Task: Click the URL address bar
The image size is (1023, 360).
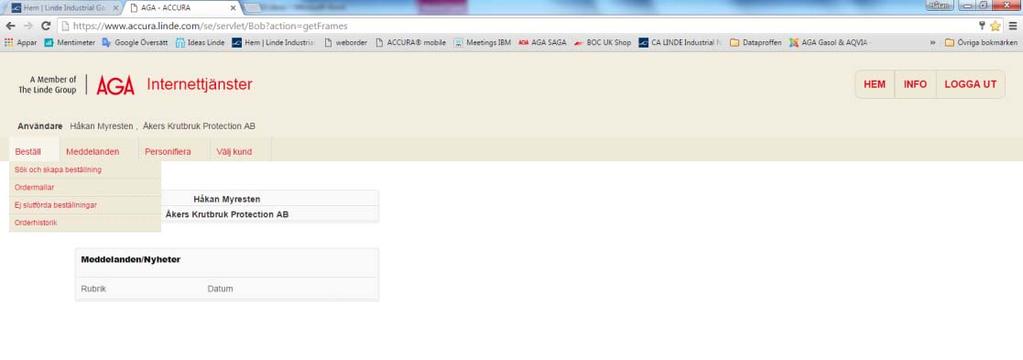Action: pyautogui.click(x=515, y=26)
